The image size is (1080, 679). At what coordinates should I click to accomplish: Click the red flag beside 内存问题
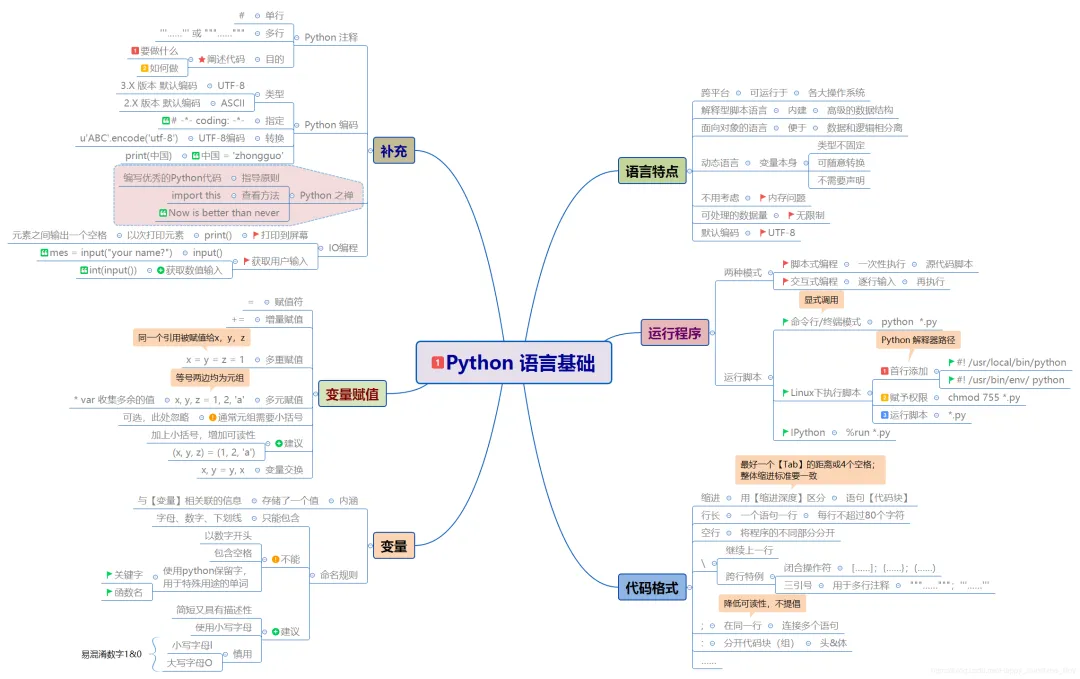click(x=762, y=198)
